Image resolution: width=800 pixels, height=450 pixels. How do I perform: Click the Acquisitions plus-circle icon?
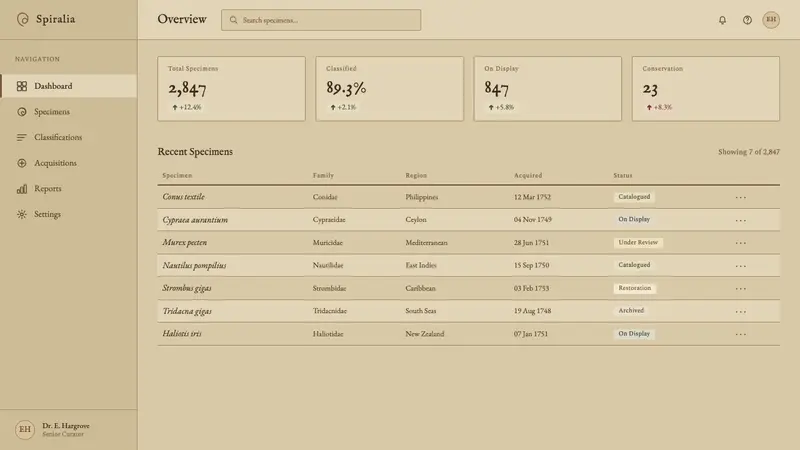click(21, 163)
